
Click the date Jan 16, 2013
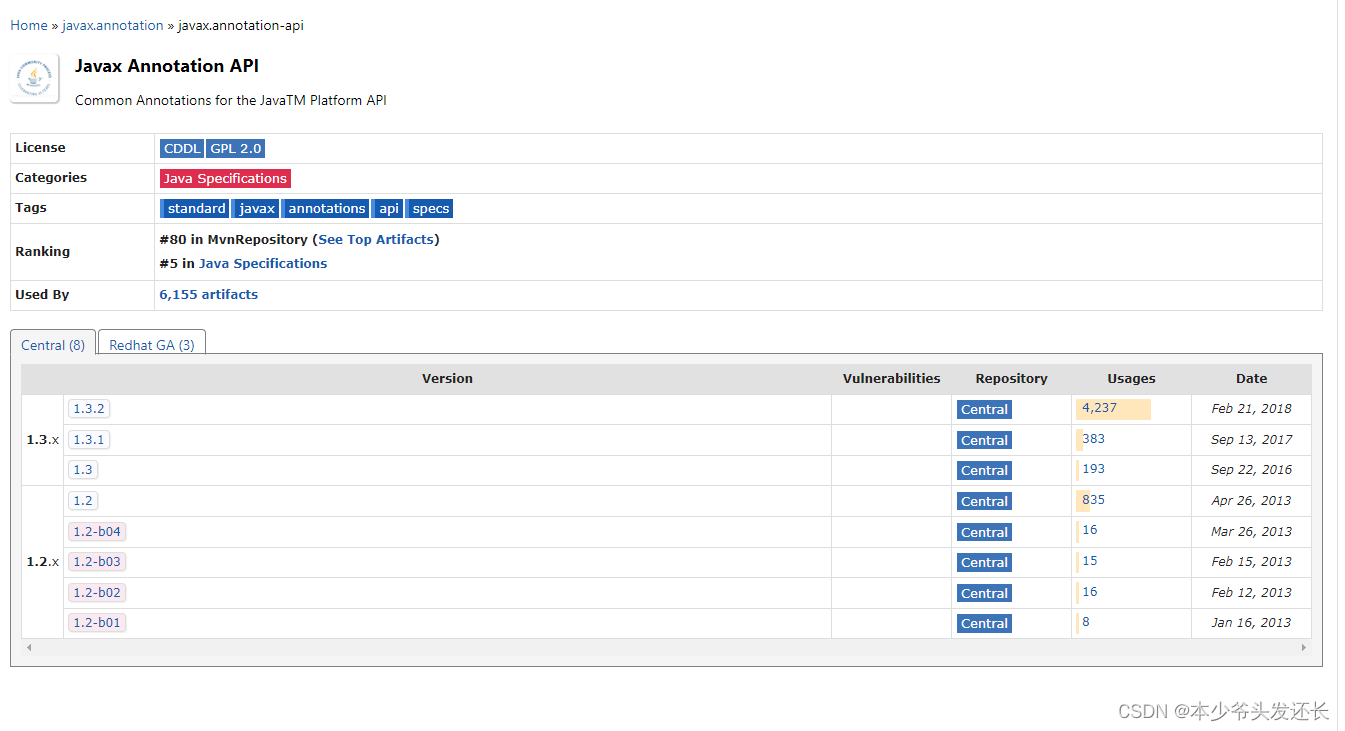tap(1251, 622)
